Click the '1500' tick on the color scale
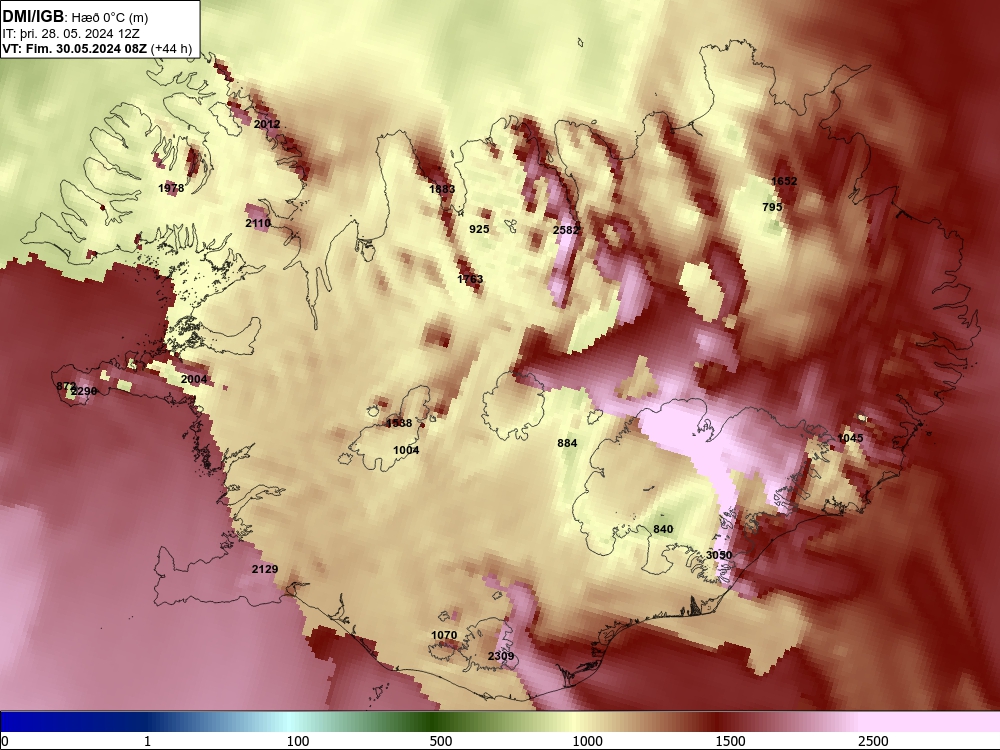This screenshot has width=1000, height=750. click(x=730, y=741)
